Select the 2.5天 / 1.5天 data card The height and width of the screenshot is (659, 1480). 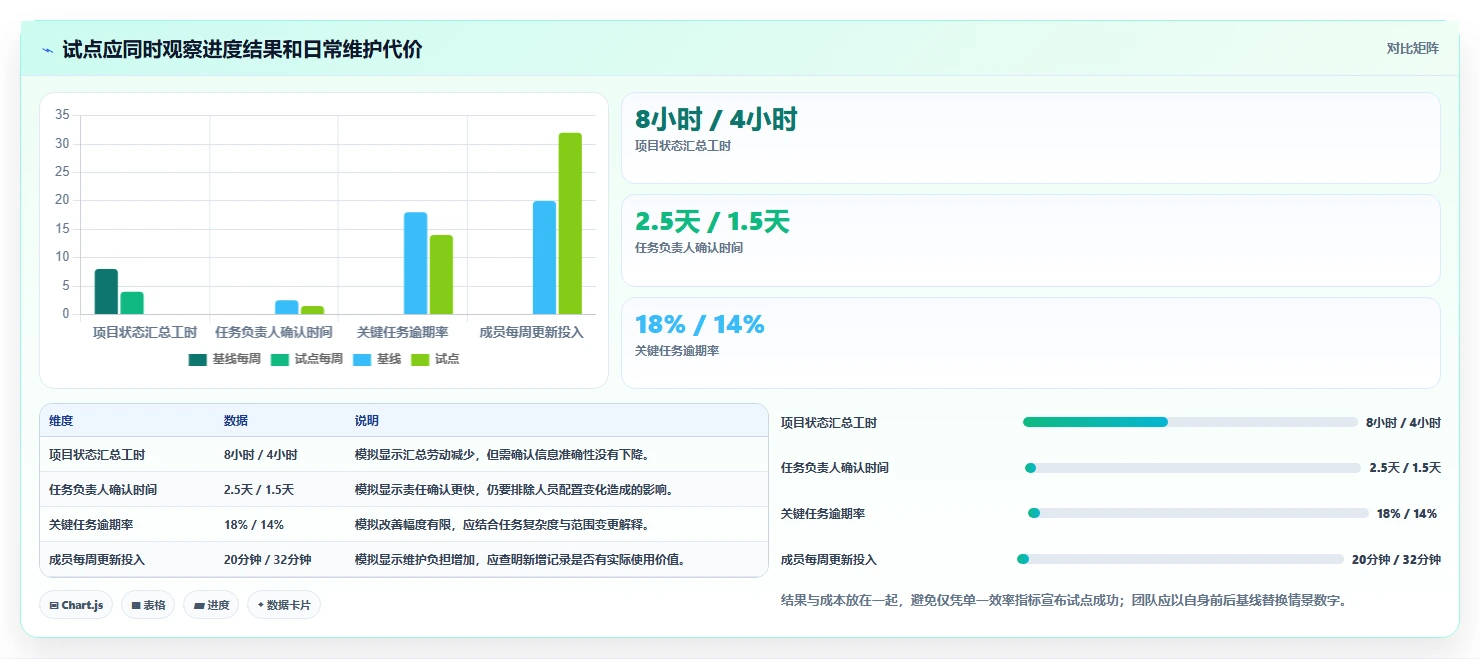tap(1031, 241)
